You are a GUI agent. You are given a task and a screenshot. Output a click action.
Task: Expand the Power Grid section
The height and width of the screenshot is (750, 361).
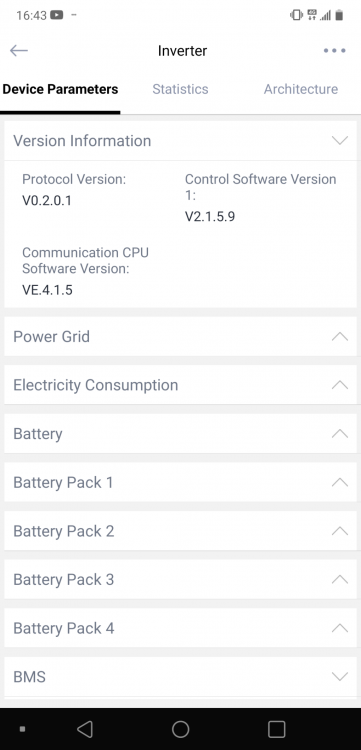tap(180, 336)
